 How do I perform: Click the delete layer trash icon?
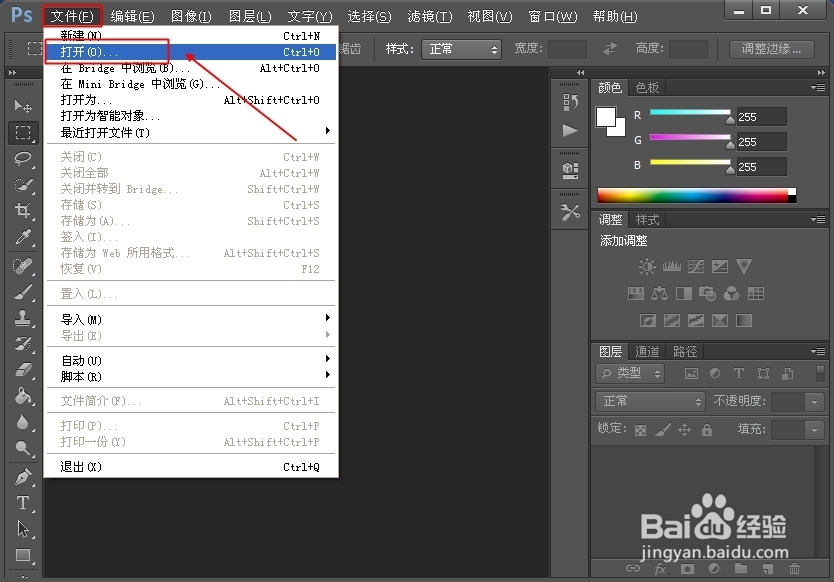pos(794,569)
